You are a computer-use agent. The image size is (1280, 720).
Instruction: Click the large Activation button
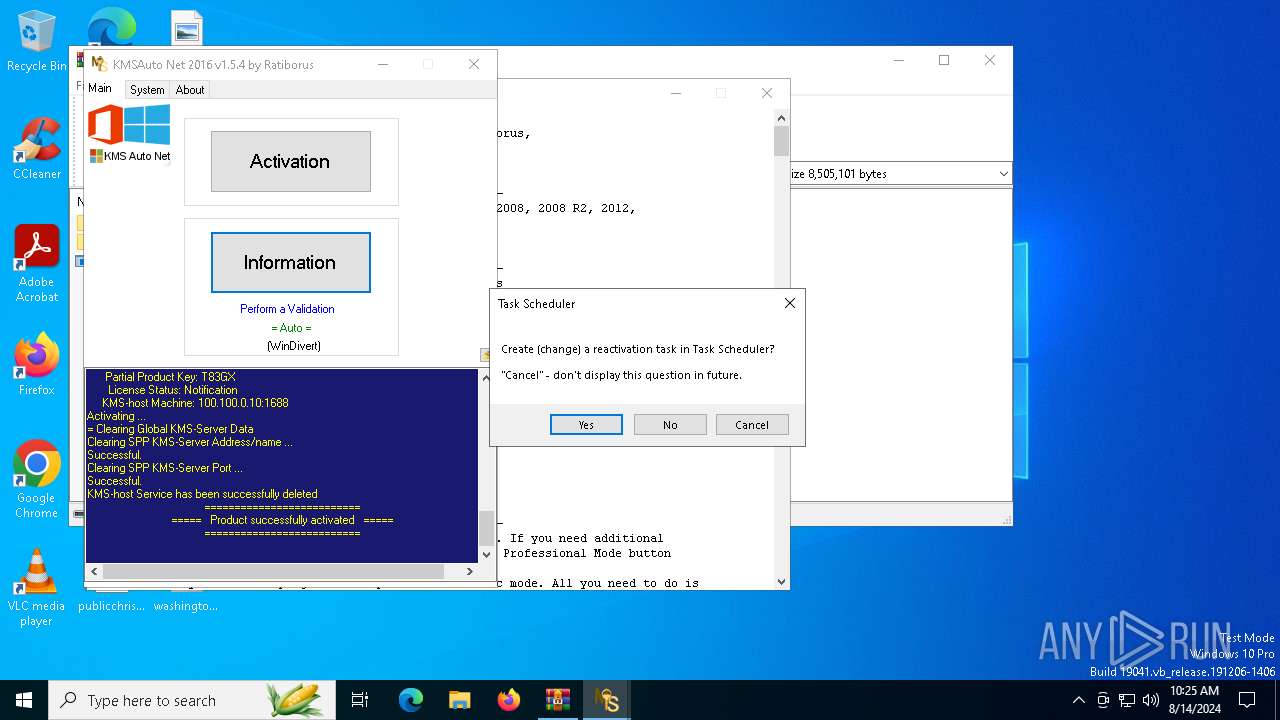(x=290, y=161)
